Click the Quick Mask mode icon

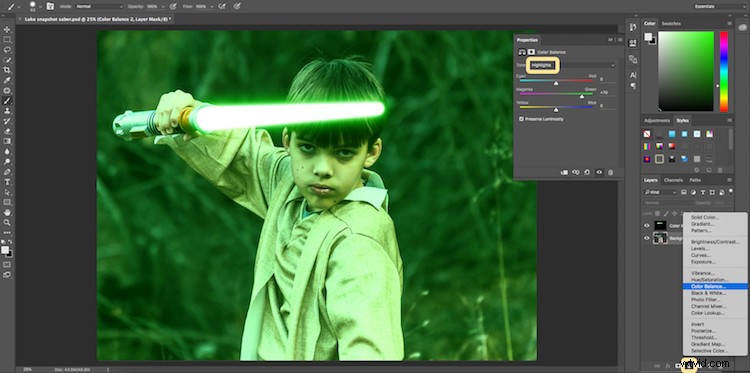tap(7, 264)
